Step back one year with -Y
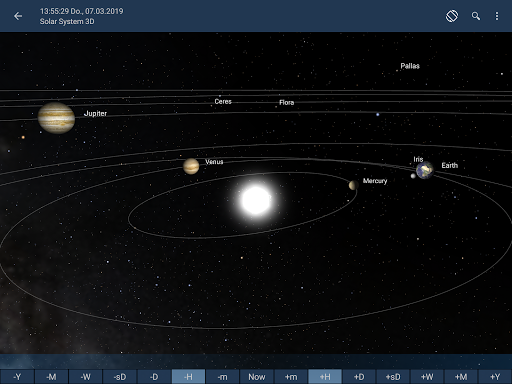 [x=17, y=377]
